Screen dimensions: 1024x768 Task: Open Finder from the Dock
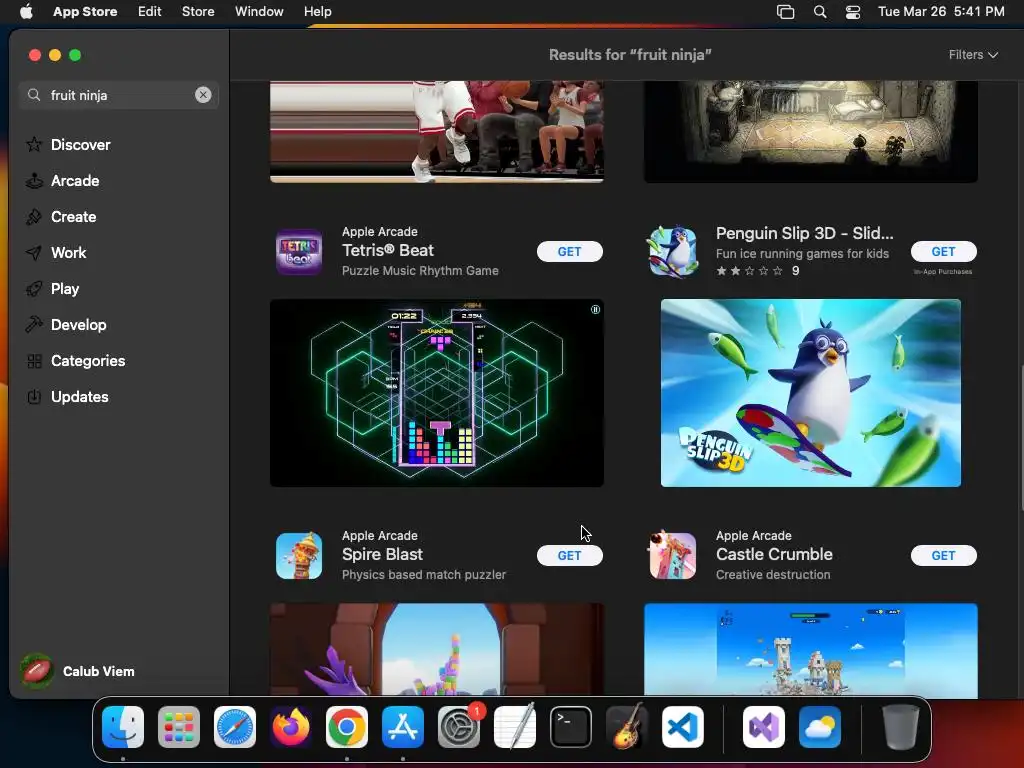(x=123, y=727)
